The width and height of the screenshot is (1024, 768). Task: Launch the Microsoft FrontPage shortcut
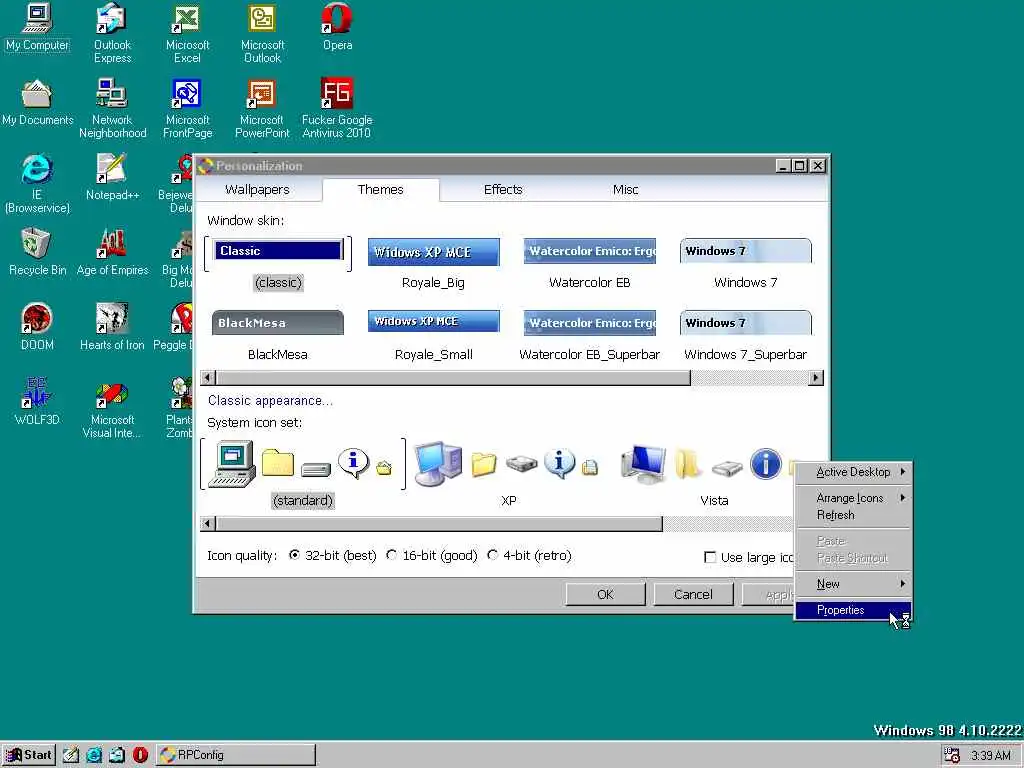tap(187, 108)
